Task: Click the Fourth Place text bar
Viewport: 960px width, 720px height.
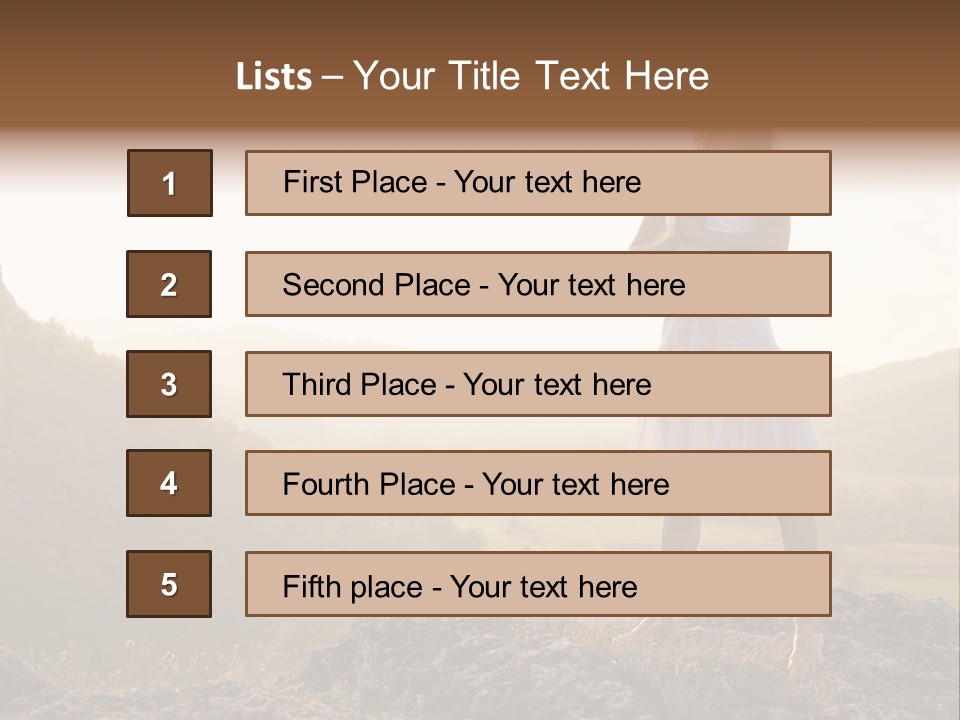Action: 538,483
